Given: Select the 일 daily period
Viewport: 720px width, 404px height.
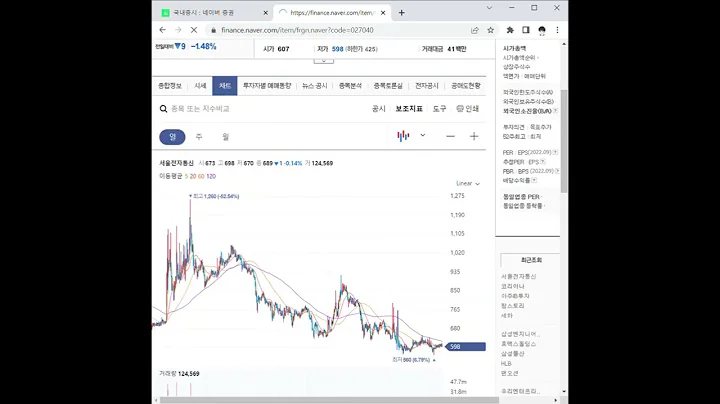Looking at the screenshot, I should (172, 137).
